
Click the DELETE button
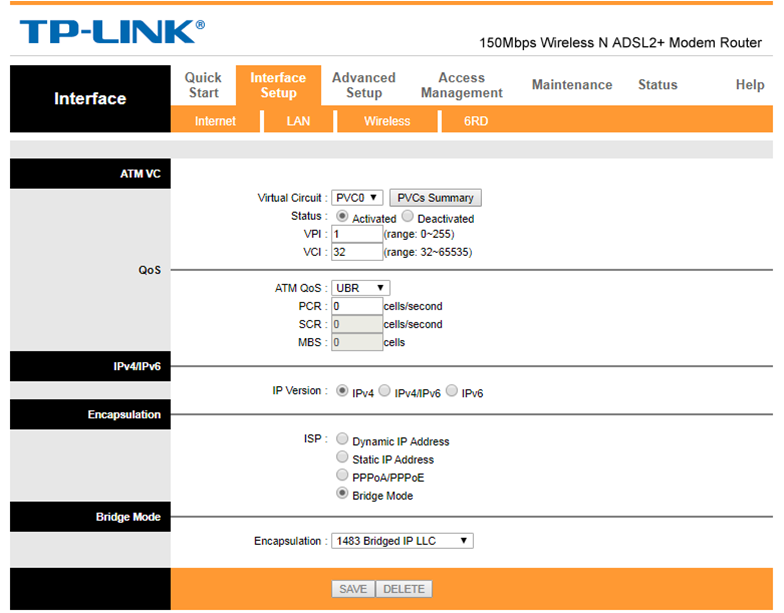tap(404, 589)
